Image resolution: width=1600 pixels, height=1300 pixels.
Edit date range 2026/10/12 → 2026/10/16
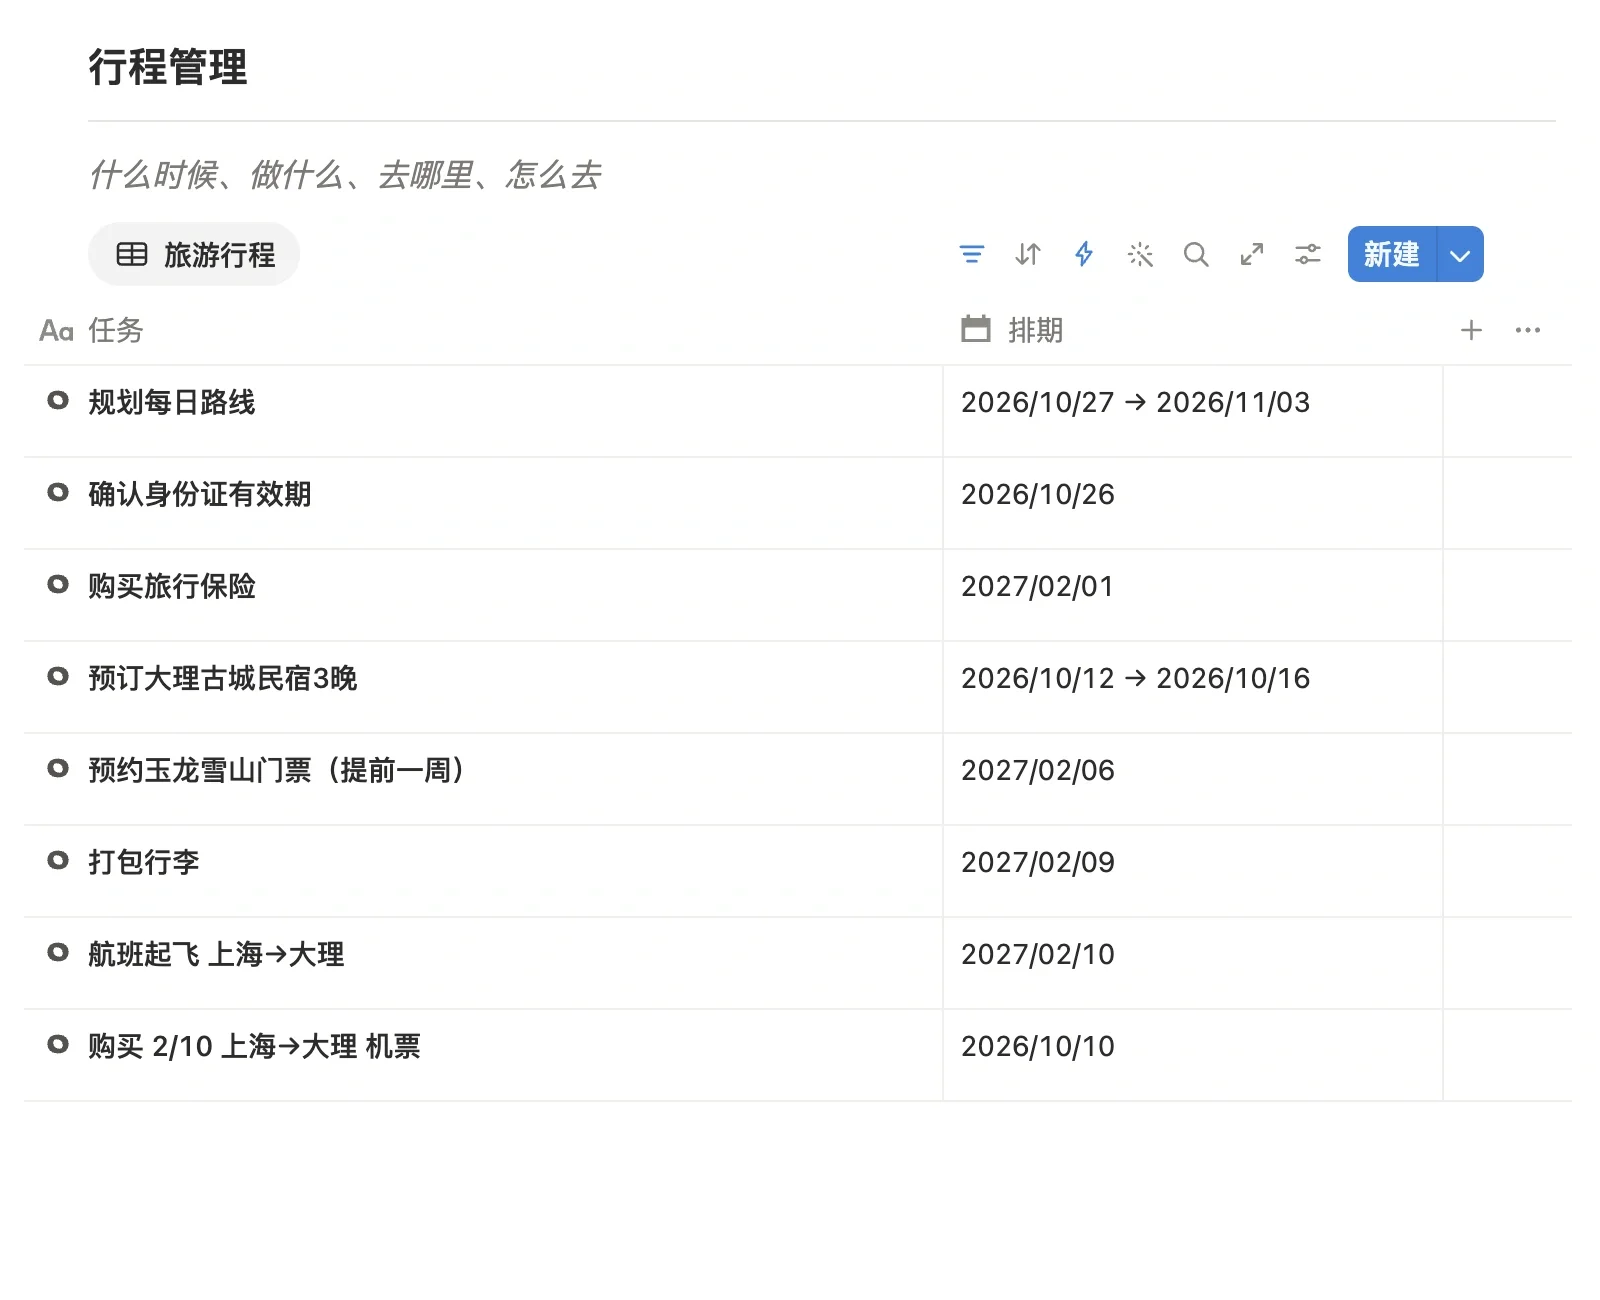pyautogui.click(x=1135, y=678)
